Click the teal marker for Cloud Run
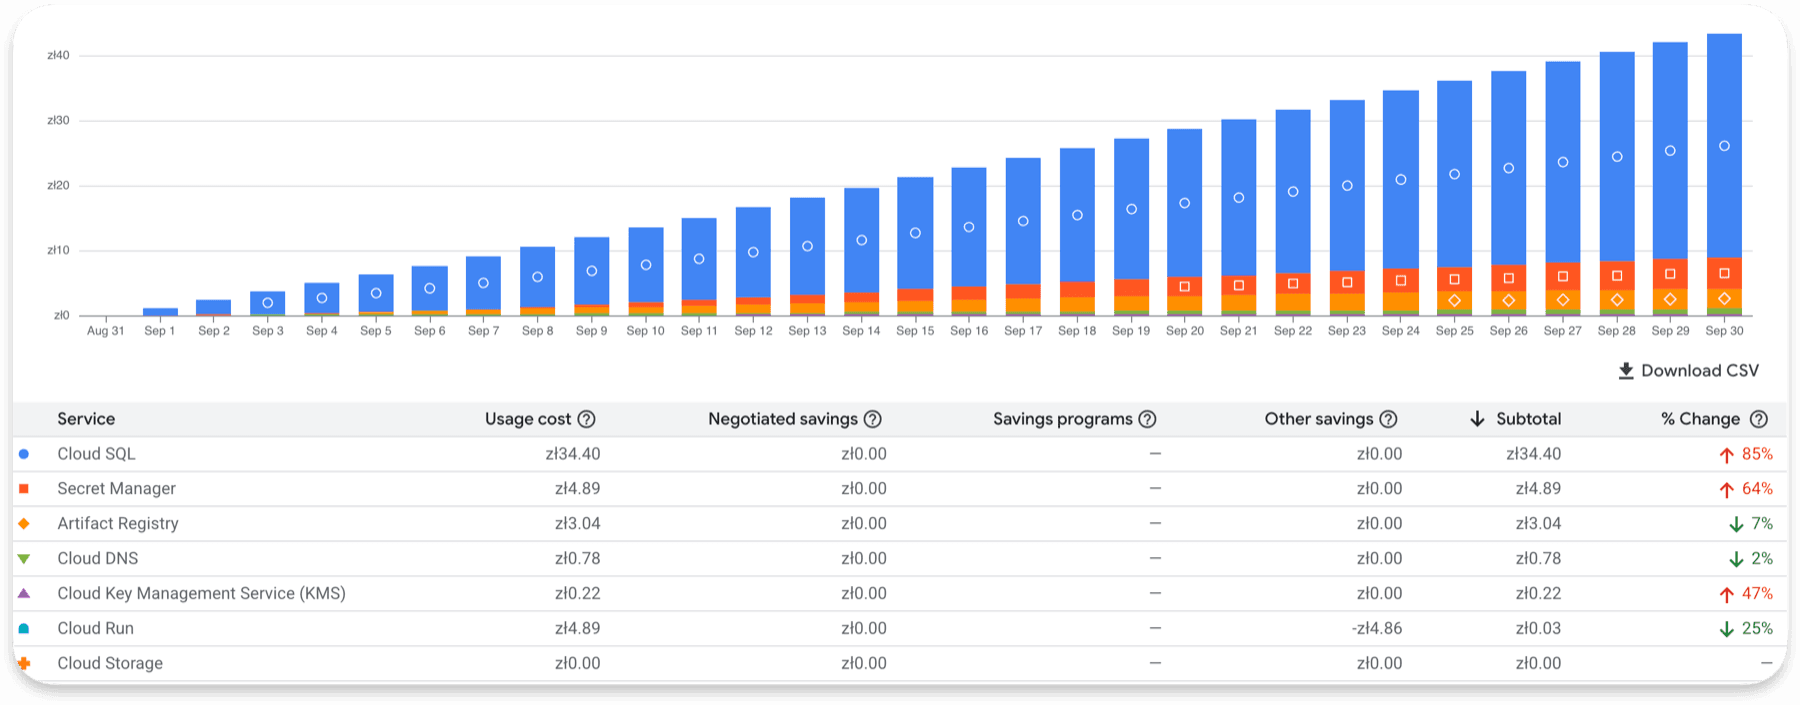 (24, 629)
